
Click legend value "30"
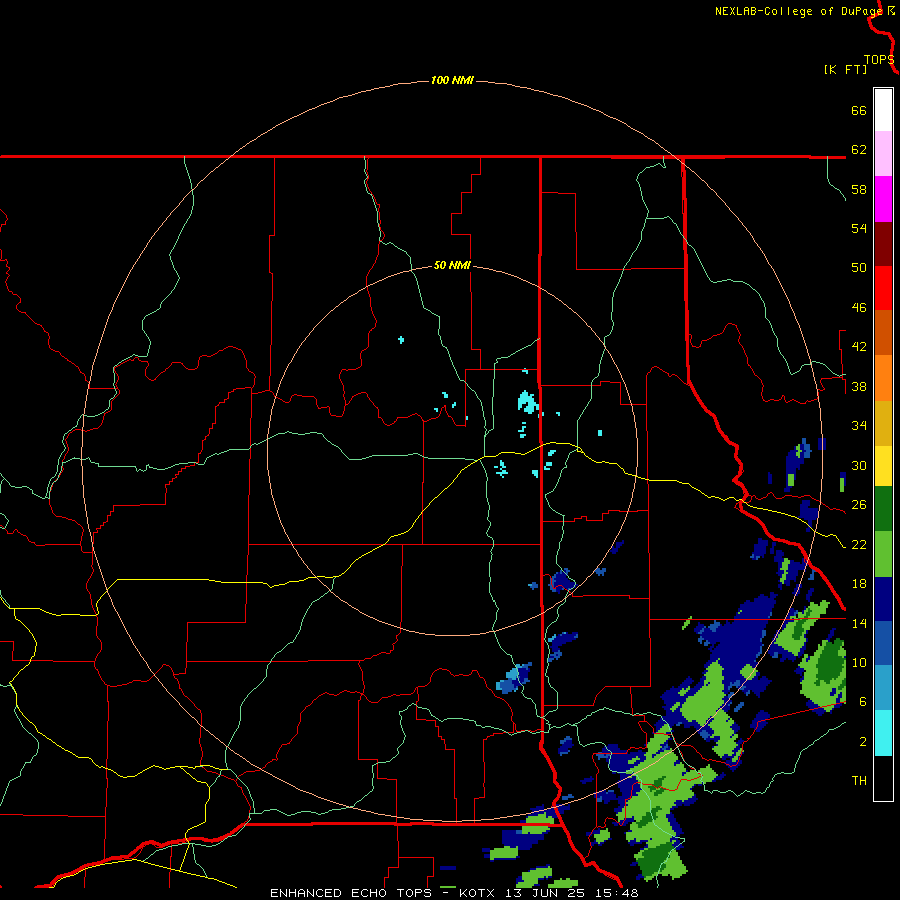[x=859, y=465]
